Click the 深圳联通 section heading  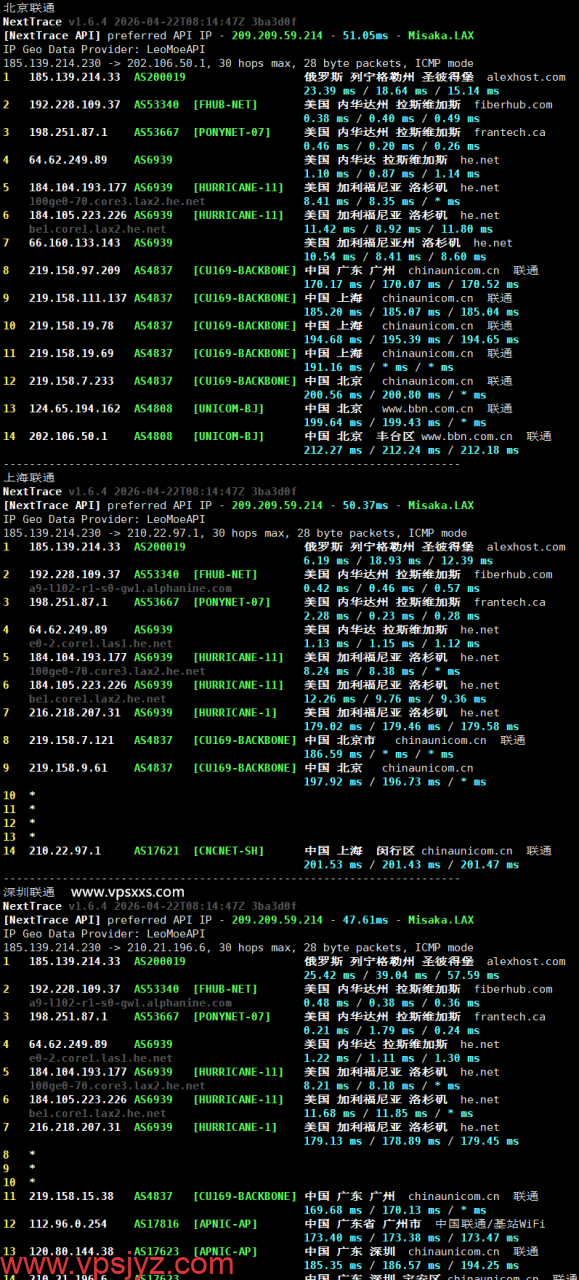tap(29, 892)
